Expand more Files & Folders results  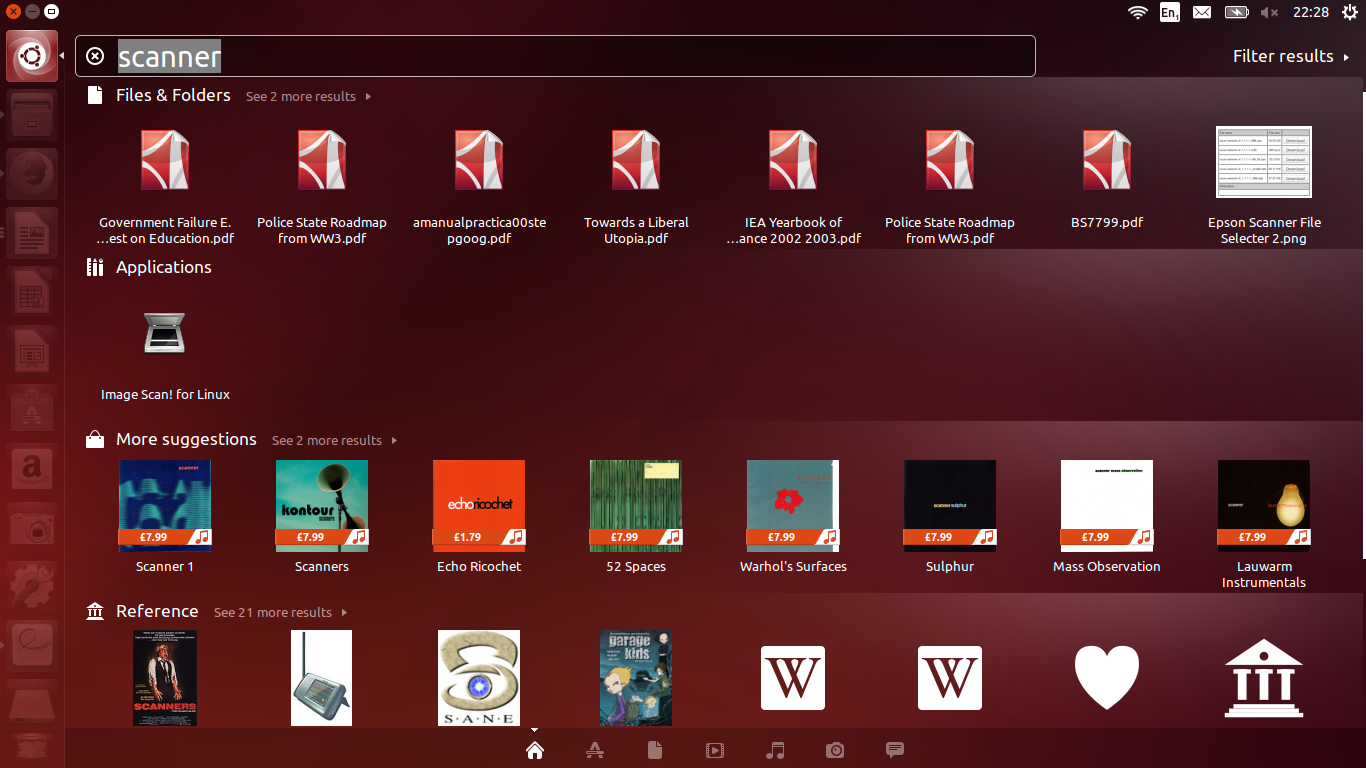pos(308,96)
